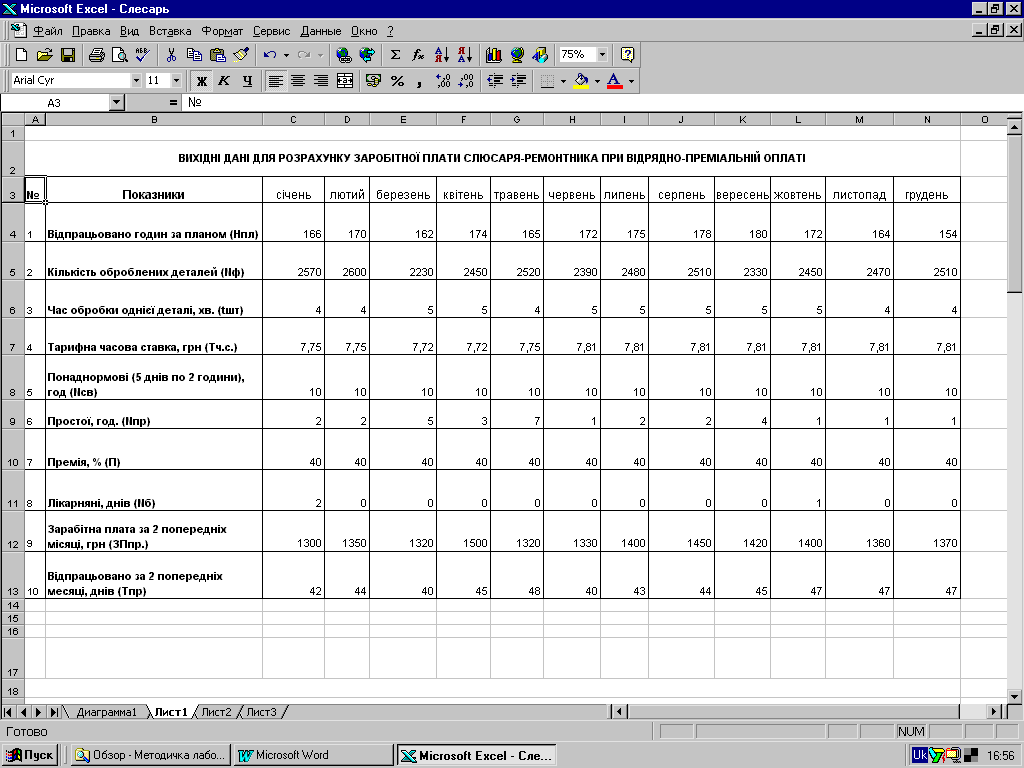Viewport: 1024px width, 768px height.
Task: Open the Paste Function fx wizard
Action: tap(418, 55)
